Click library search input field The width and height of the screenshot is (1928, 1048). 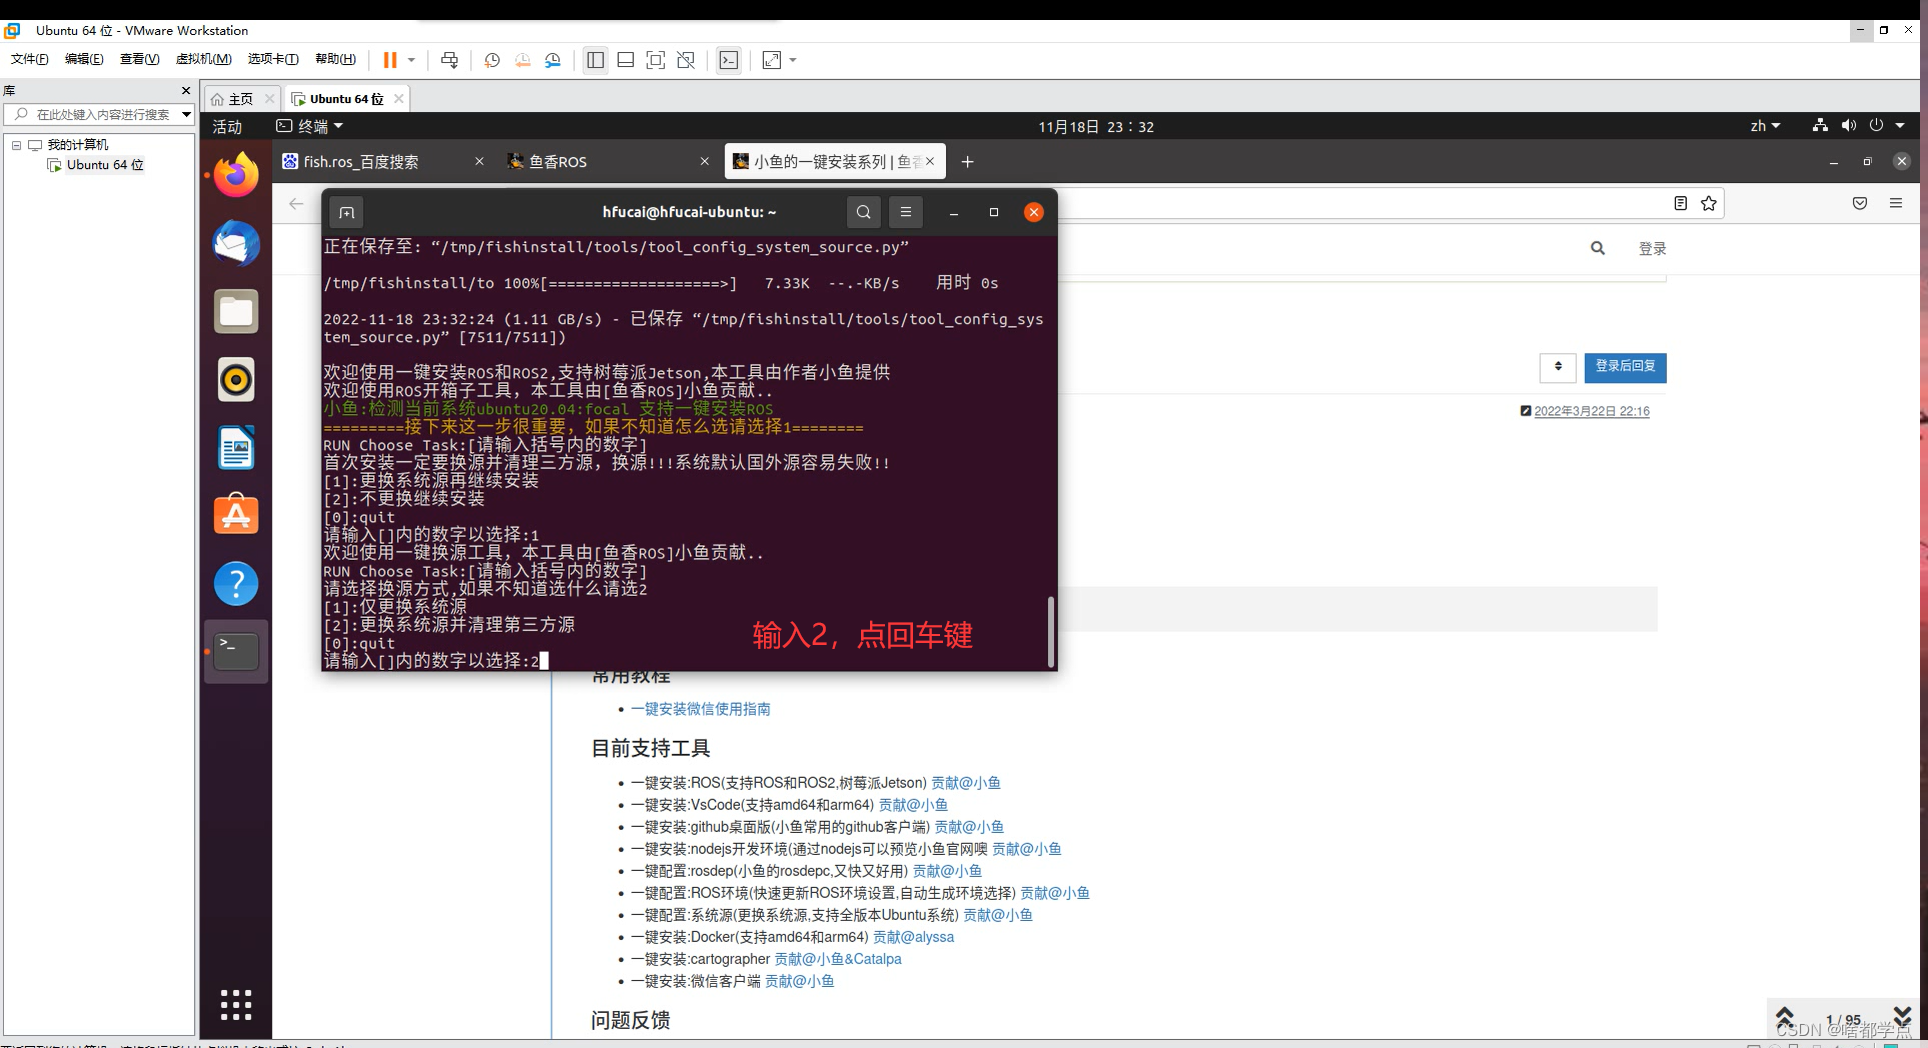coord(102,114)
